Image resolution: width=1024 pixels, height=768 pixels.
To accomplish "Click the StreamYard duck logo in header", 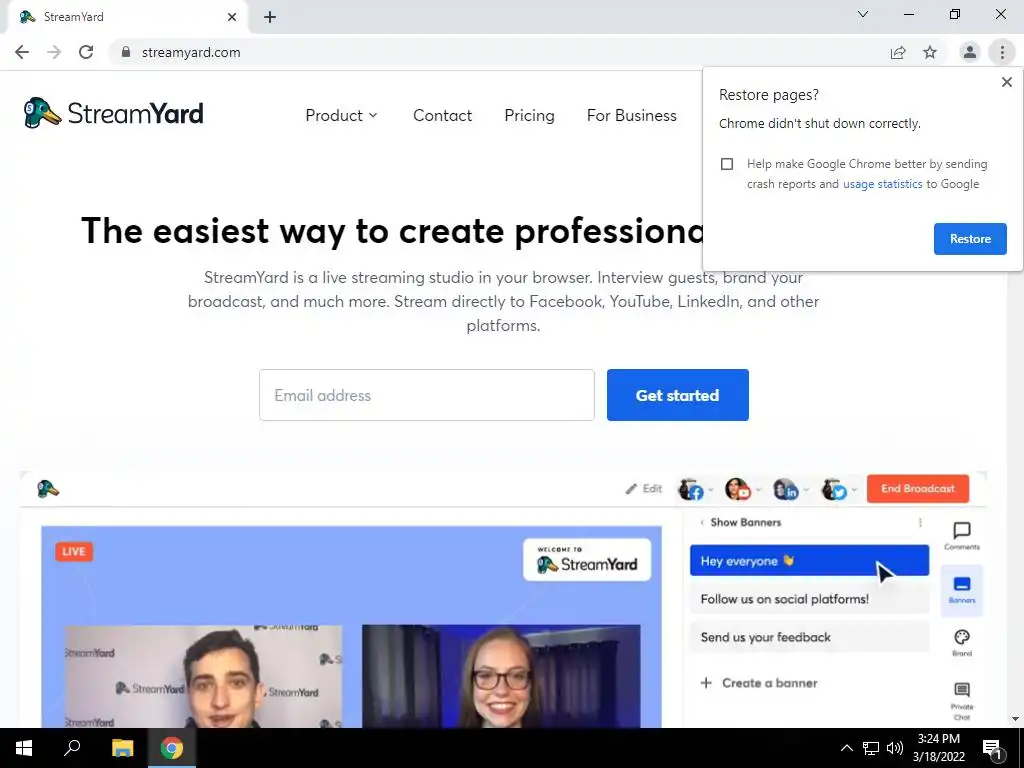I will (x=113, y=114).
